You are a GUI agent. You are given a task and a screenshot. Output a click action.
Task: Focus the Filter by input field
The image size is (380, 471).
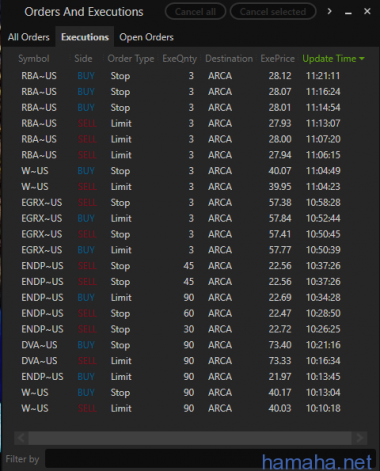210,459
